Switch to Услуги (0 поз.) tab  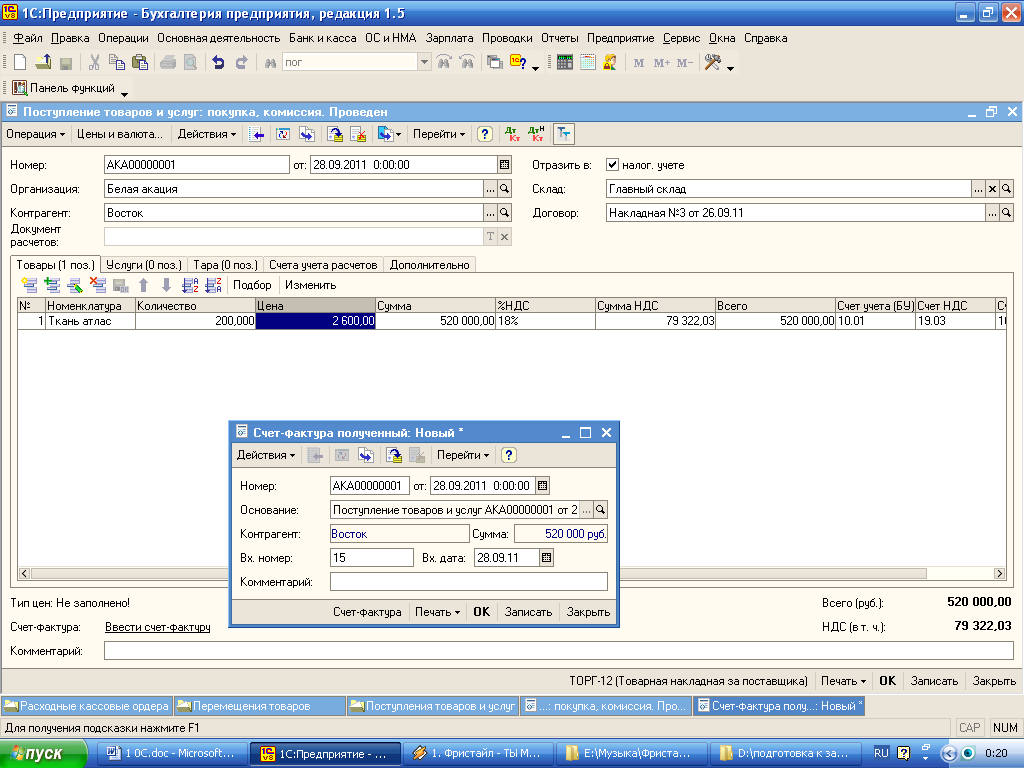144,264
